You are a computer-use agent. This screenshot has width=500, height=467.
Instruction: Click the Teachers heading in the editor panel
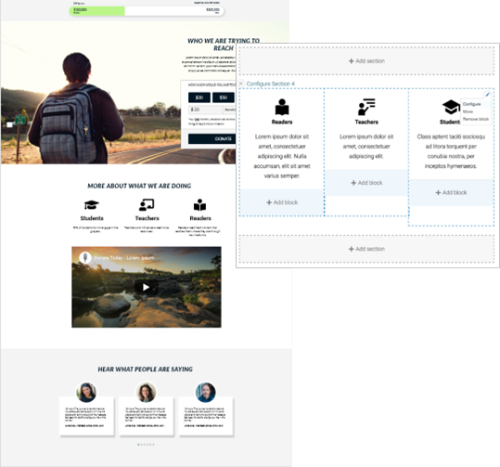(x=367, y=122)
